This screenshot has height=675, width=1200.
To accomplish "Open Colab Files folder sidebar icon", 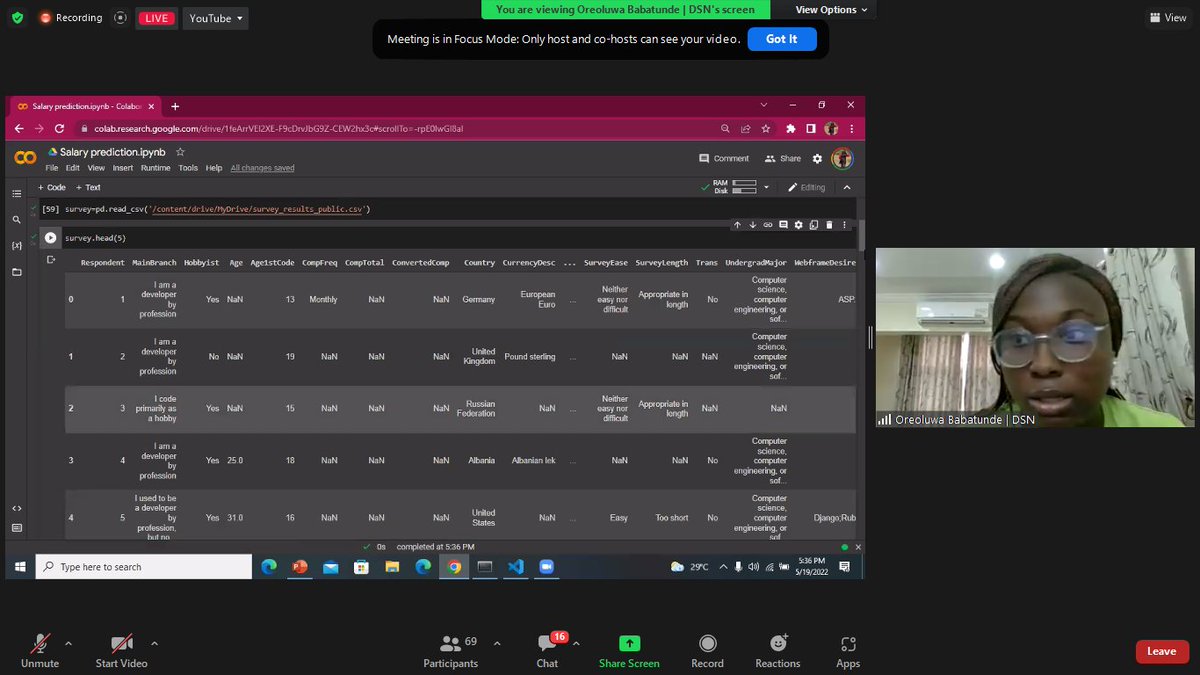I will 16,272.
